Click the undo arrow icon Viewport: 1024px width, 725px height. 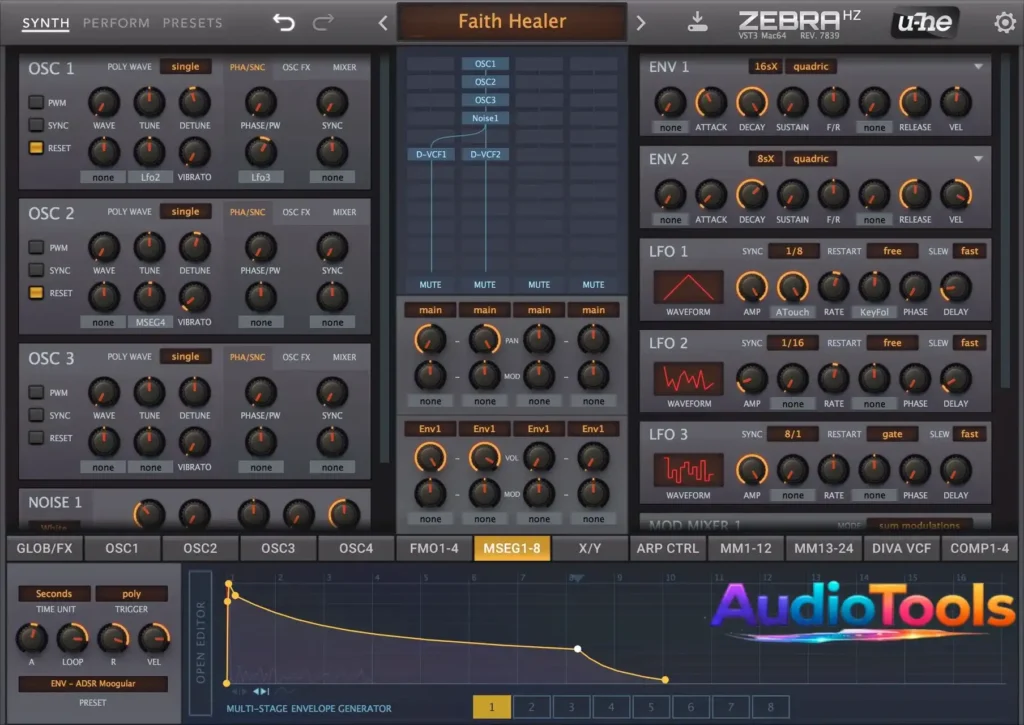point(283,23)
